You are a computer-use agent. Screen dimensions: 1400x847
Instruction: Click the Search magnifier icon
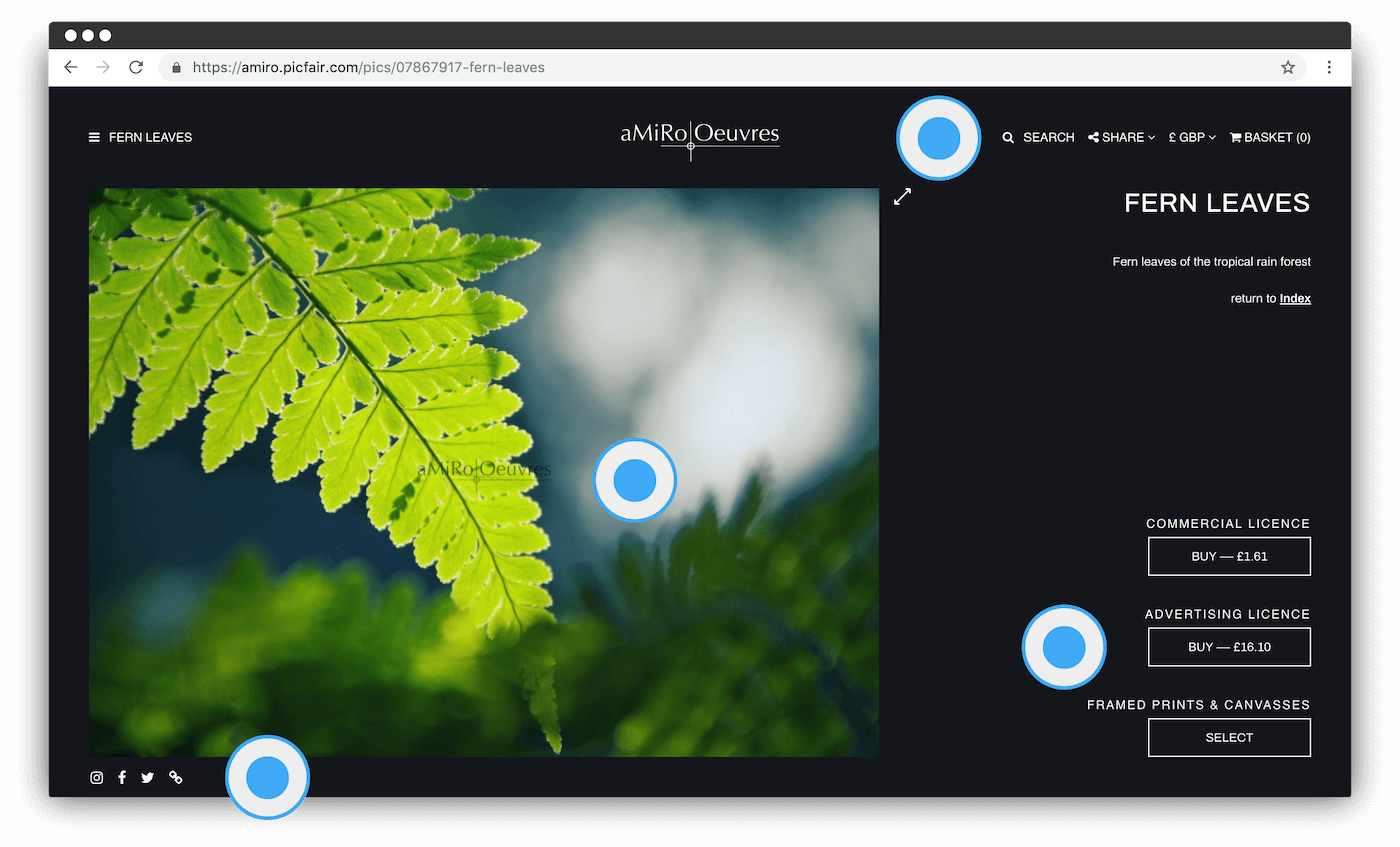point(1008,137)
